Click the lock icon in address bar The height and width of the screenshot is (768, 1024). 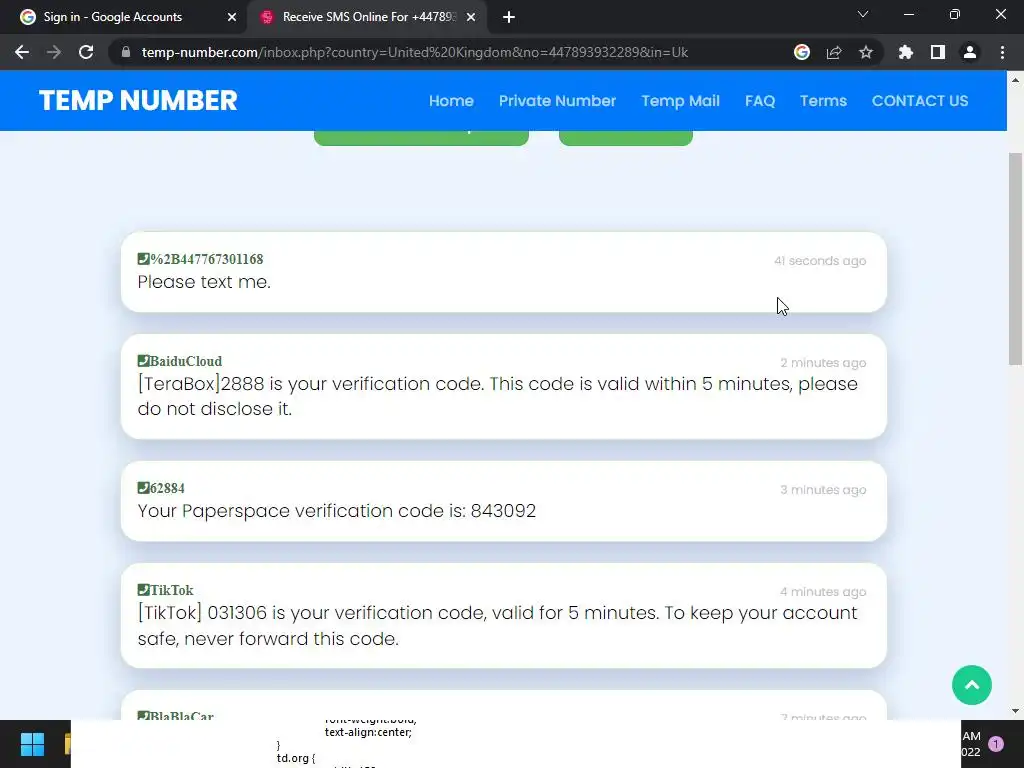click(126, 52)
